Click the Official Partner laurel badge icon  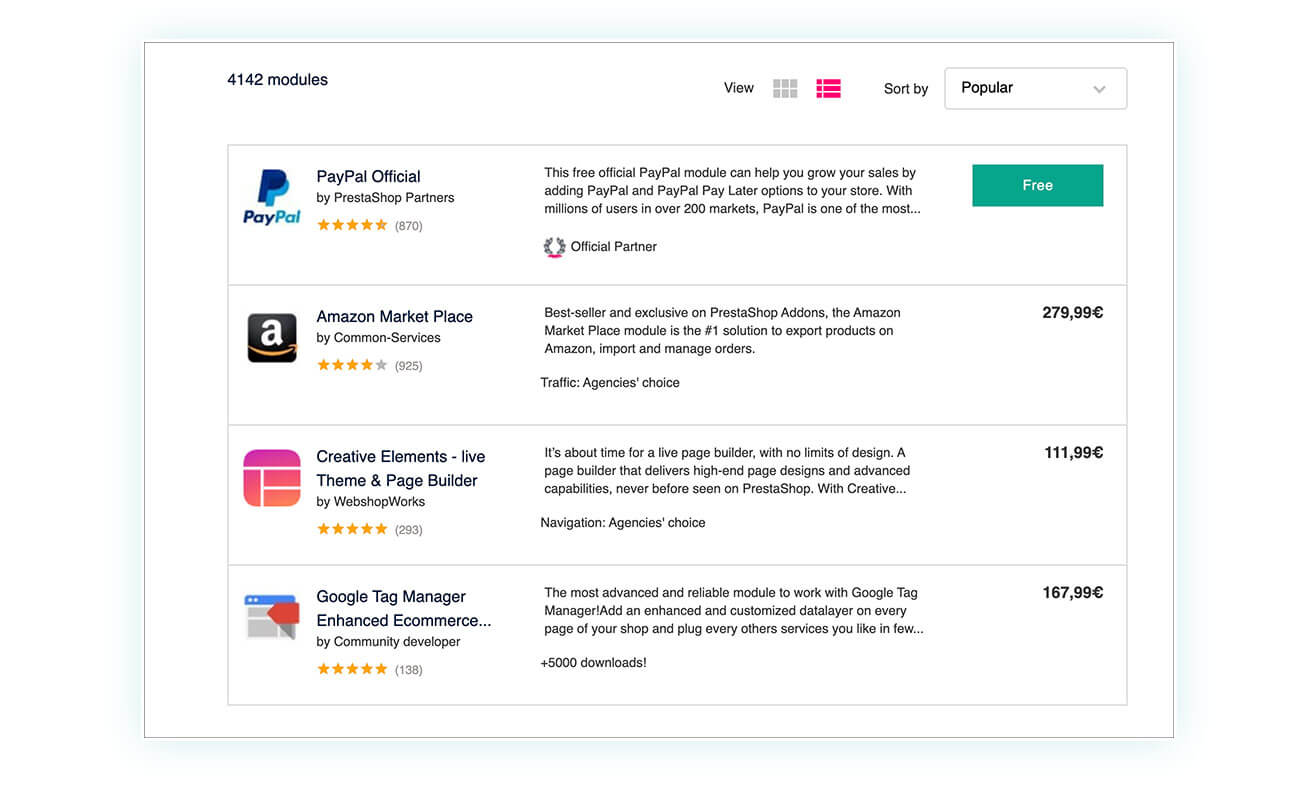click(554, 247)
